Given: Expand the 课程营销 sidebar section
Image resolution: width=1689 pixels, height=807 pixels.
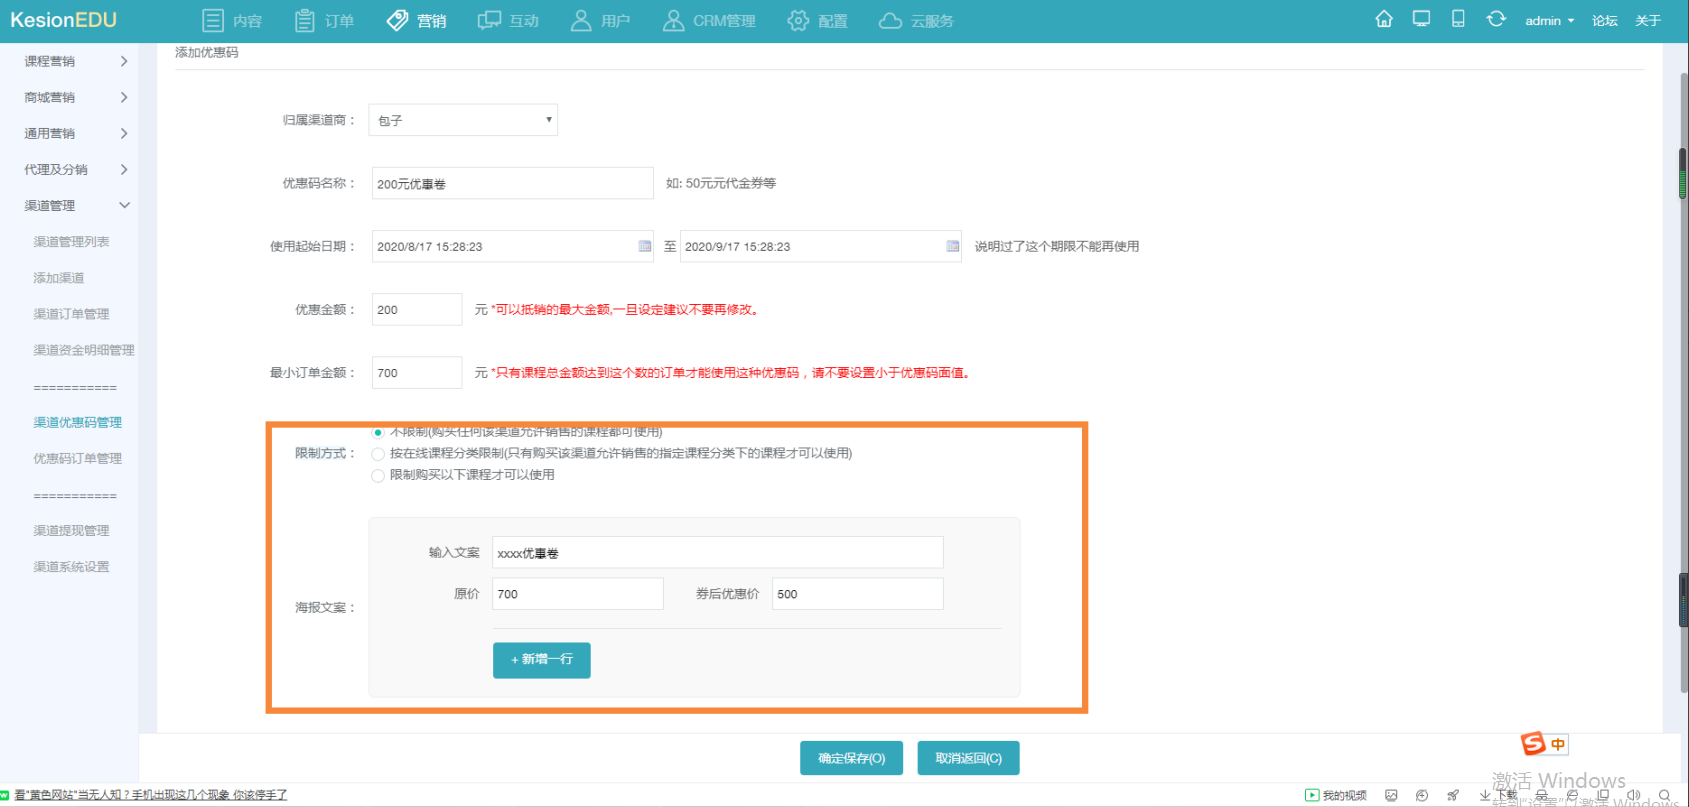Looking at the screenshot, I should [76, 61].
